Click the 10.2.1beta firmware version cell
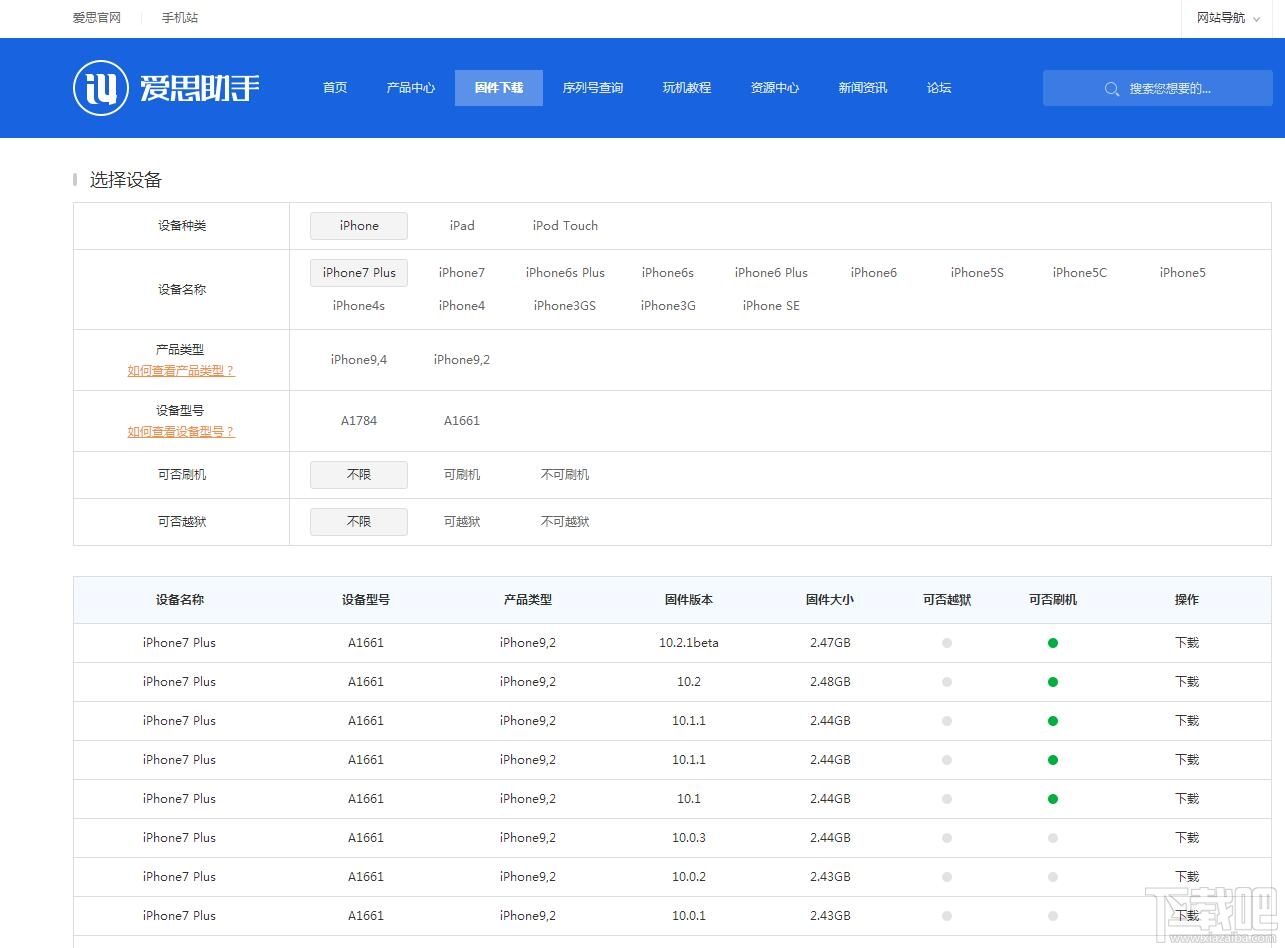 tap(689, 643)
